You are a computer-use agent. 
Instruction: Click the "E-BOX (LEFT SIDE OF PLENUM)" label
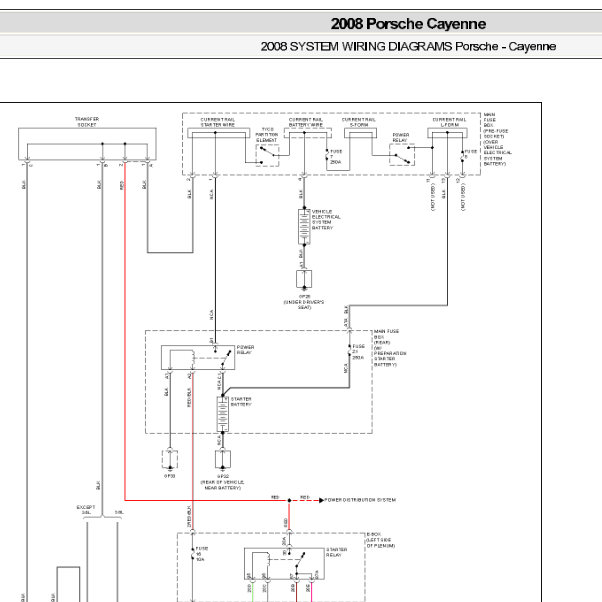[380, 540]
